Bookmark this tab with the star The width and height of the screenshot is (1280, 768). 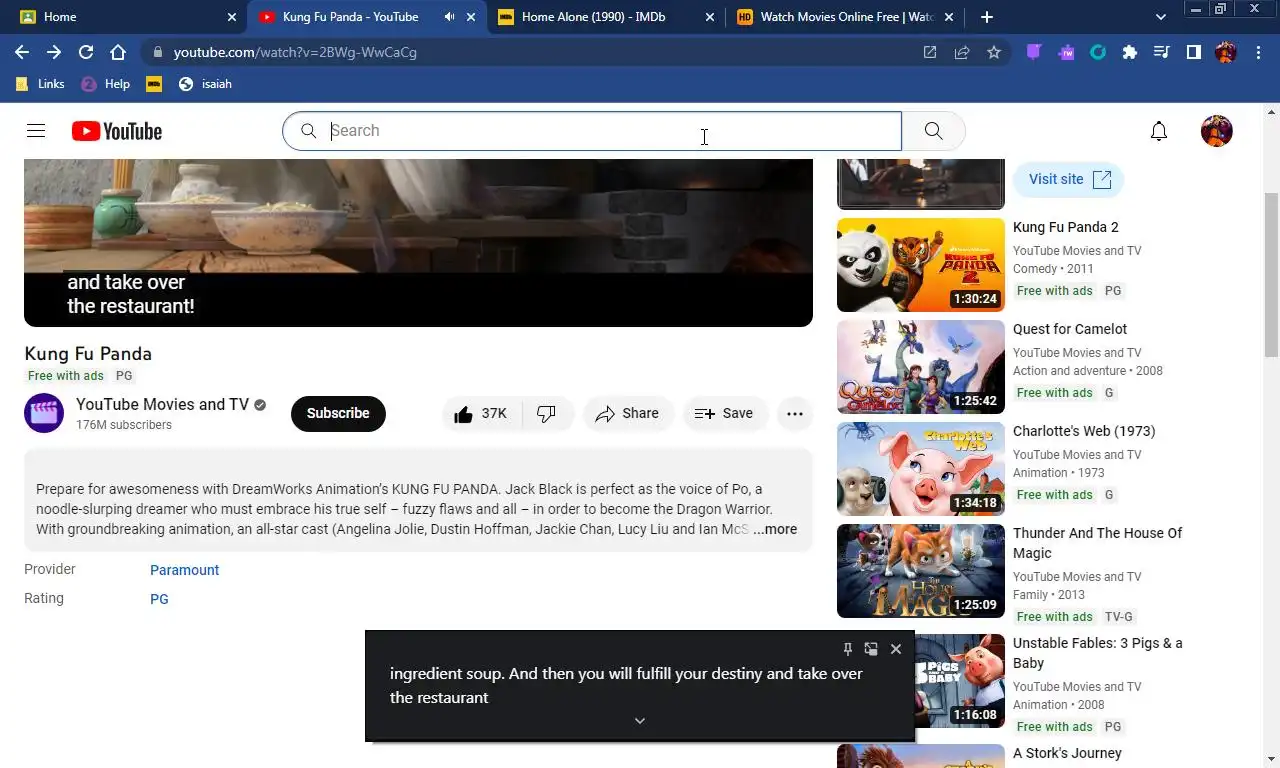coord(994,52)
